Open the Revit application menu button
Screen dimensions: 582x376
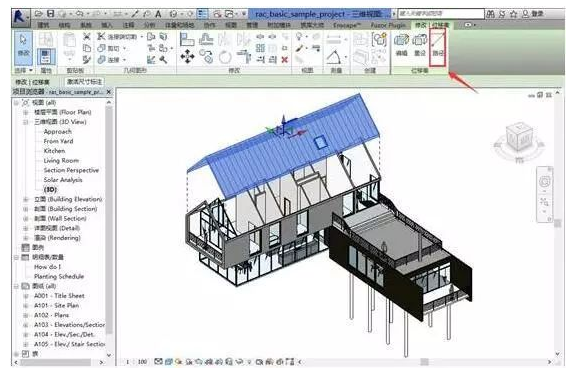point(20,18)
